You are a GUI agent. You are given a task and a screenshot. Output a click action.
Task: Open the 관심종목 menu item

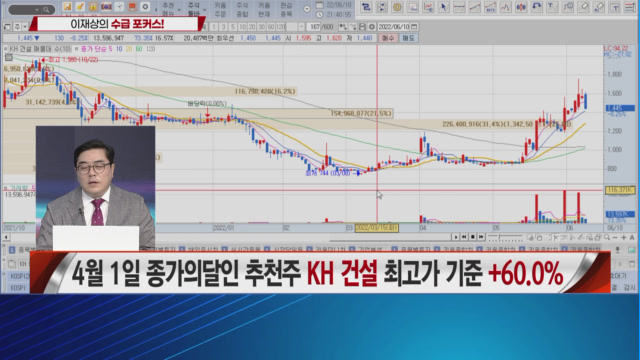coord(286,9)
